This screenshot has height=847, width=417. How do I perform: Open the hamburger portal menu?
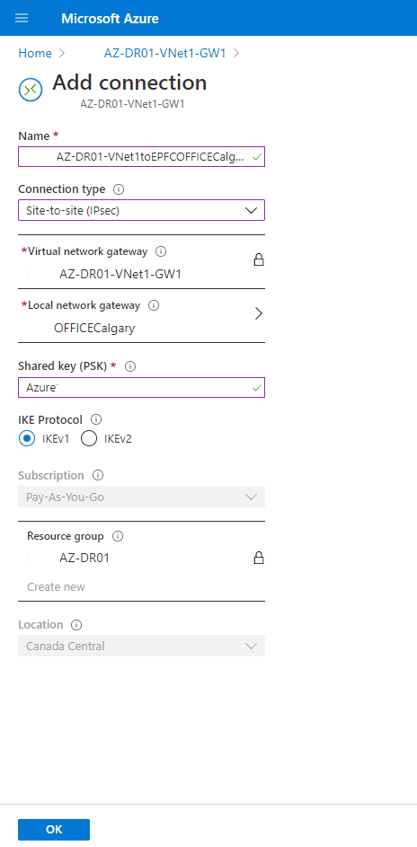22,18
